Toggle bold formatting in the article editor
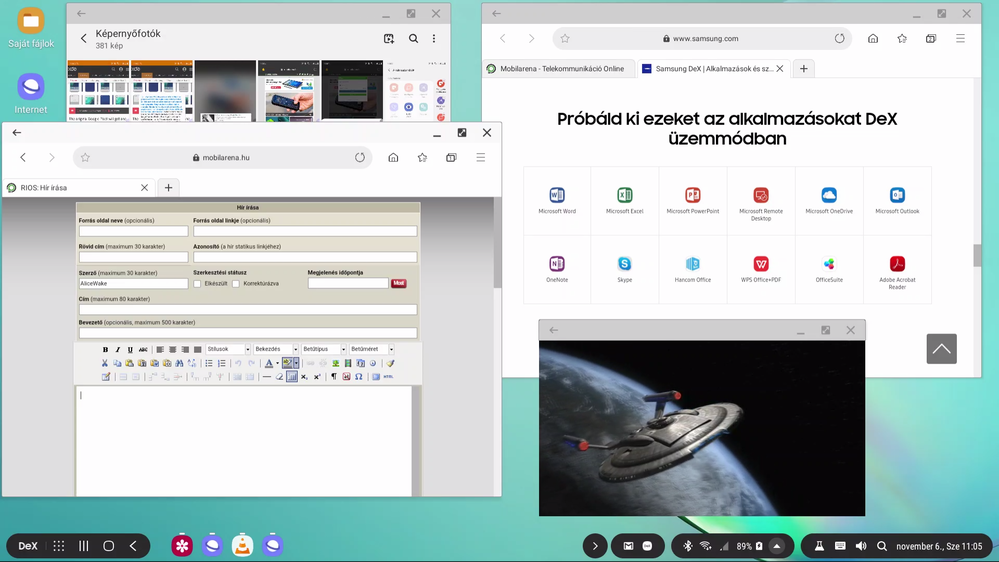Image resolution: width=999 pixels, height=562 pixels. coord(105,349)
